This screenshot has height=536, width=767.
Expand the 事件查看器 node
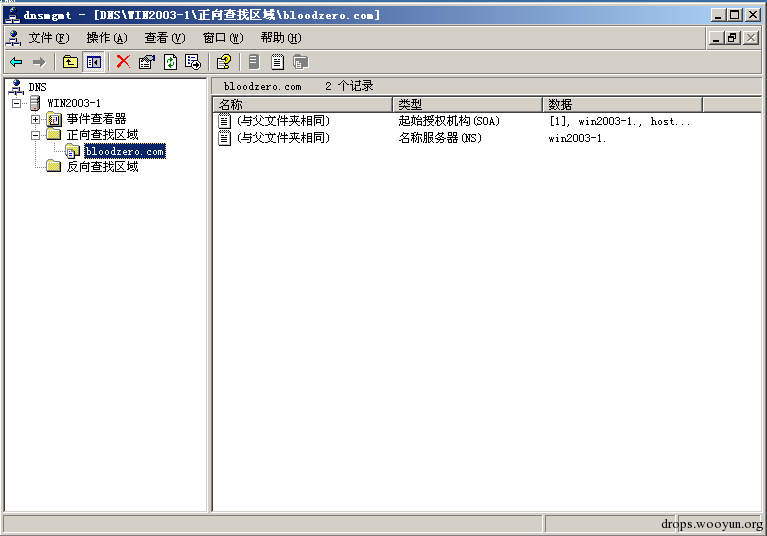pyautogui.click(x=35, y=119)
